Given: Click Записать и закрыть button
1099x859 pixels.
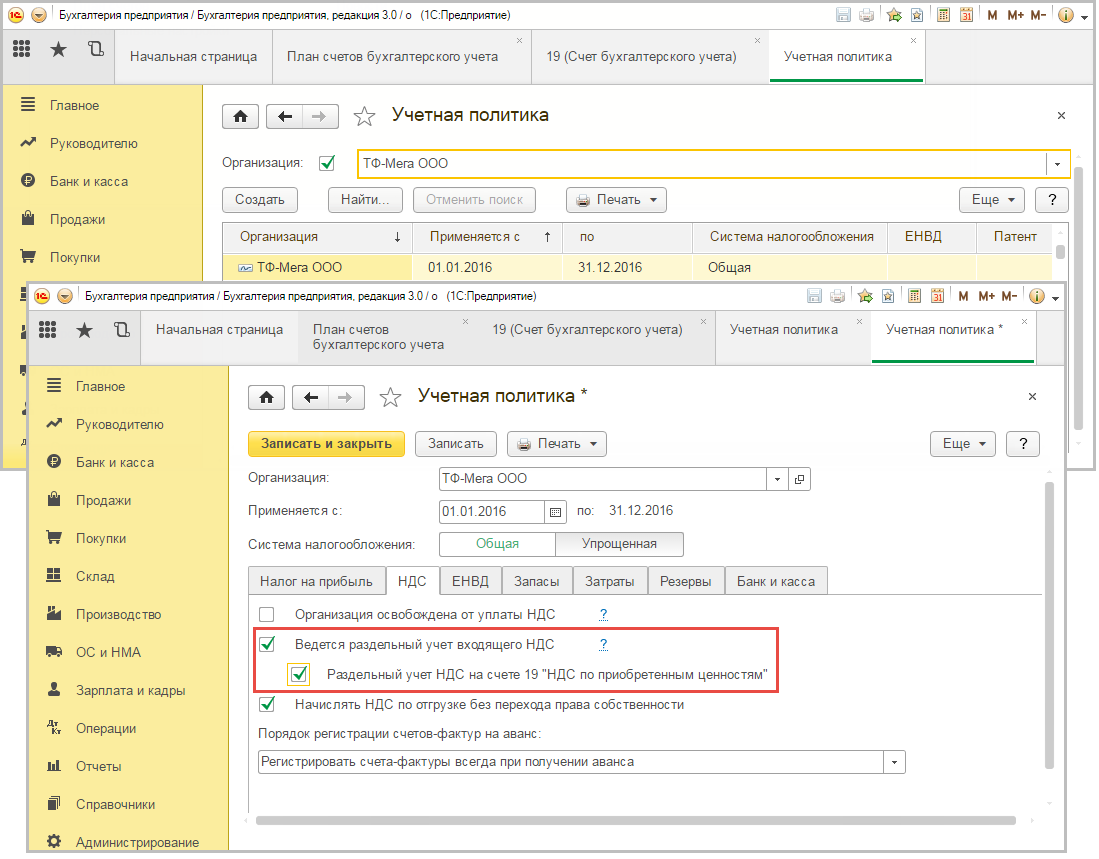Looking at the screenshot, I should click(x=327, y=444).
